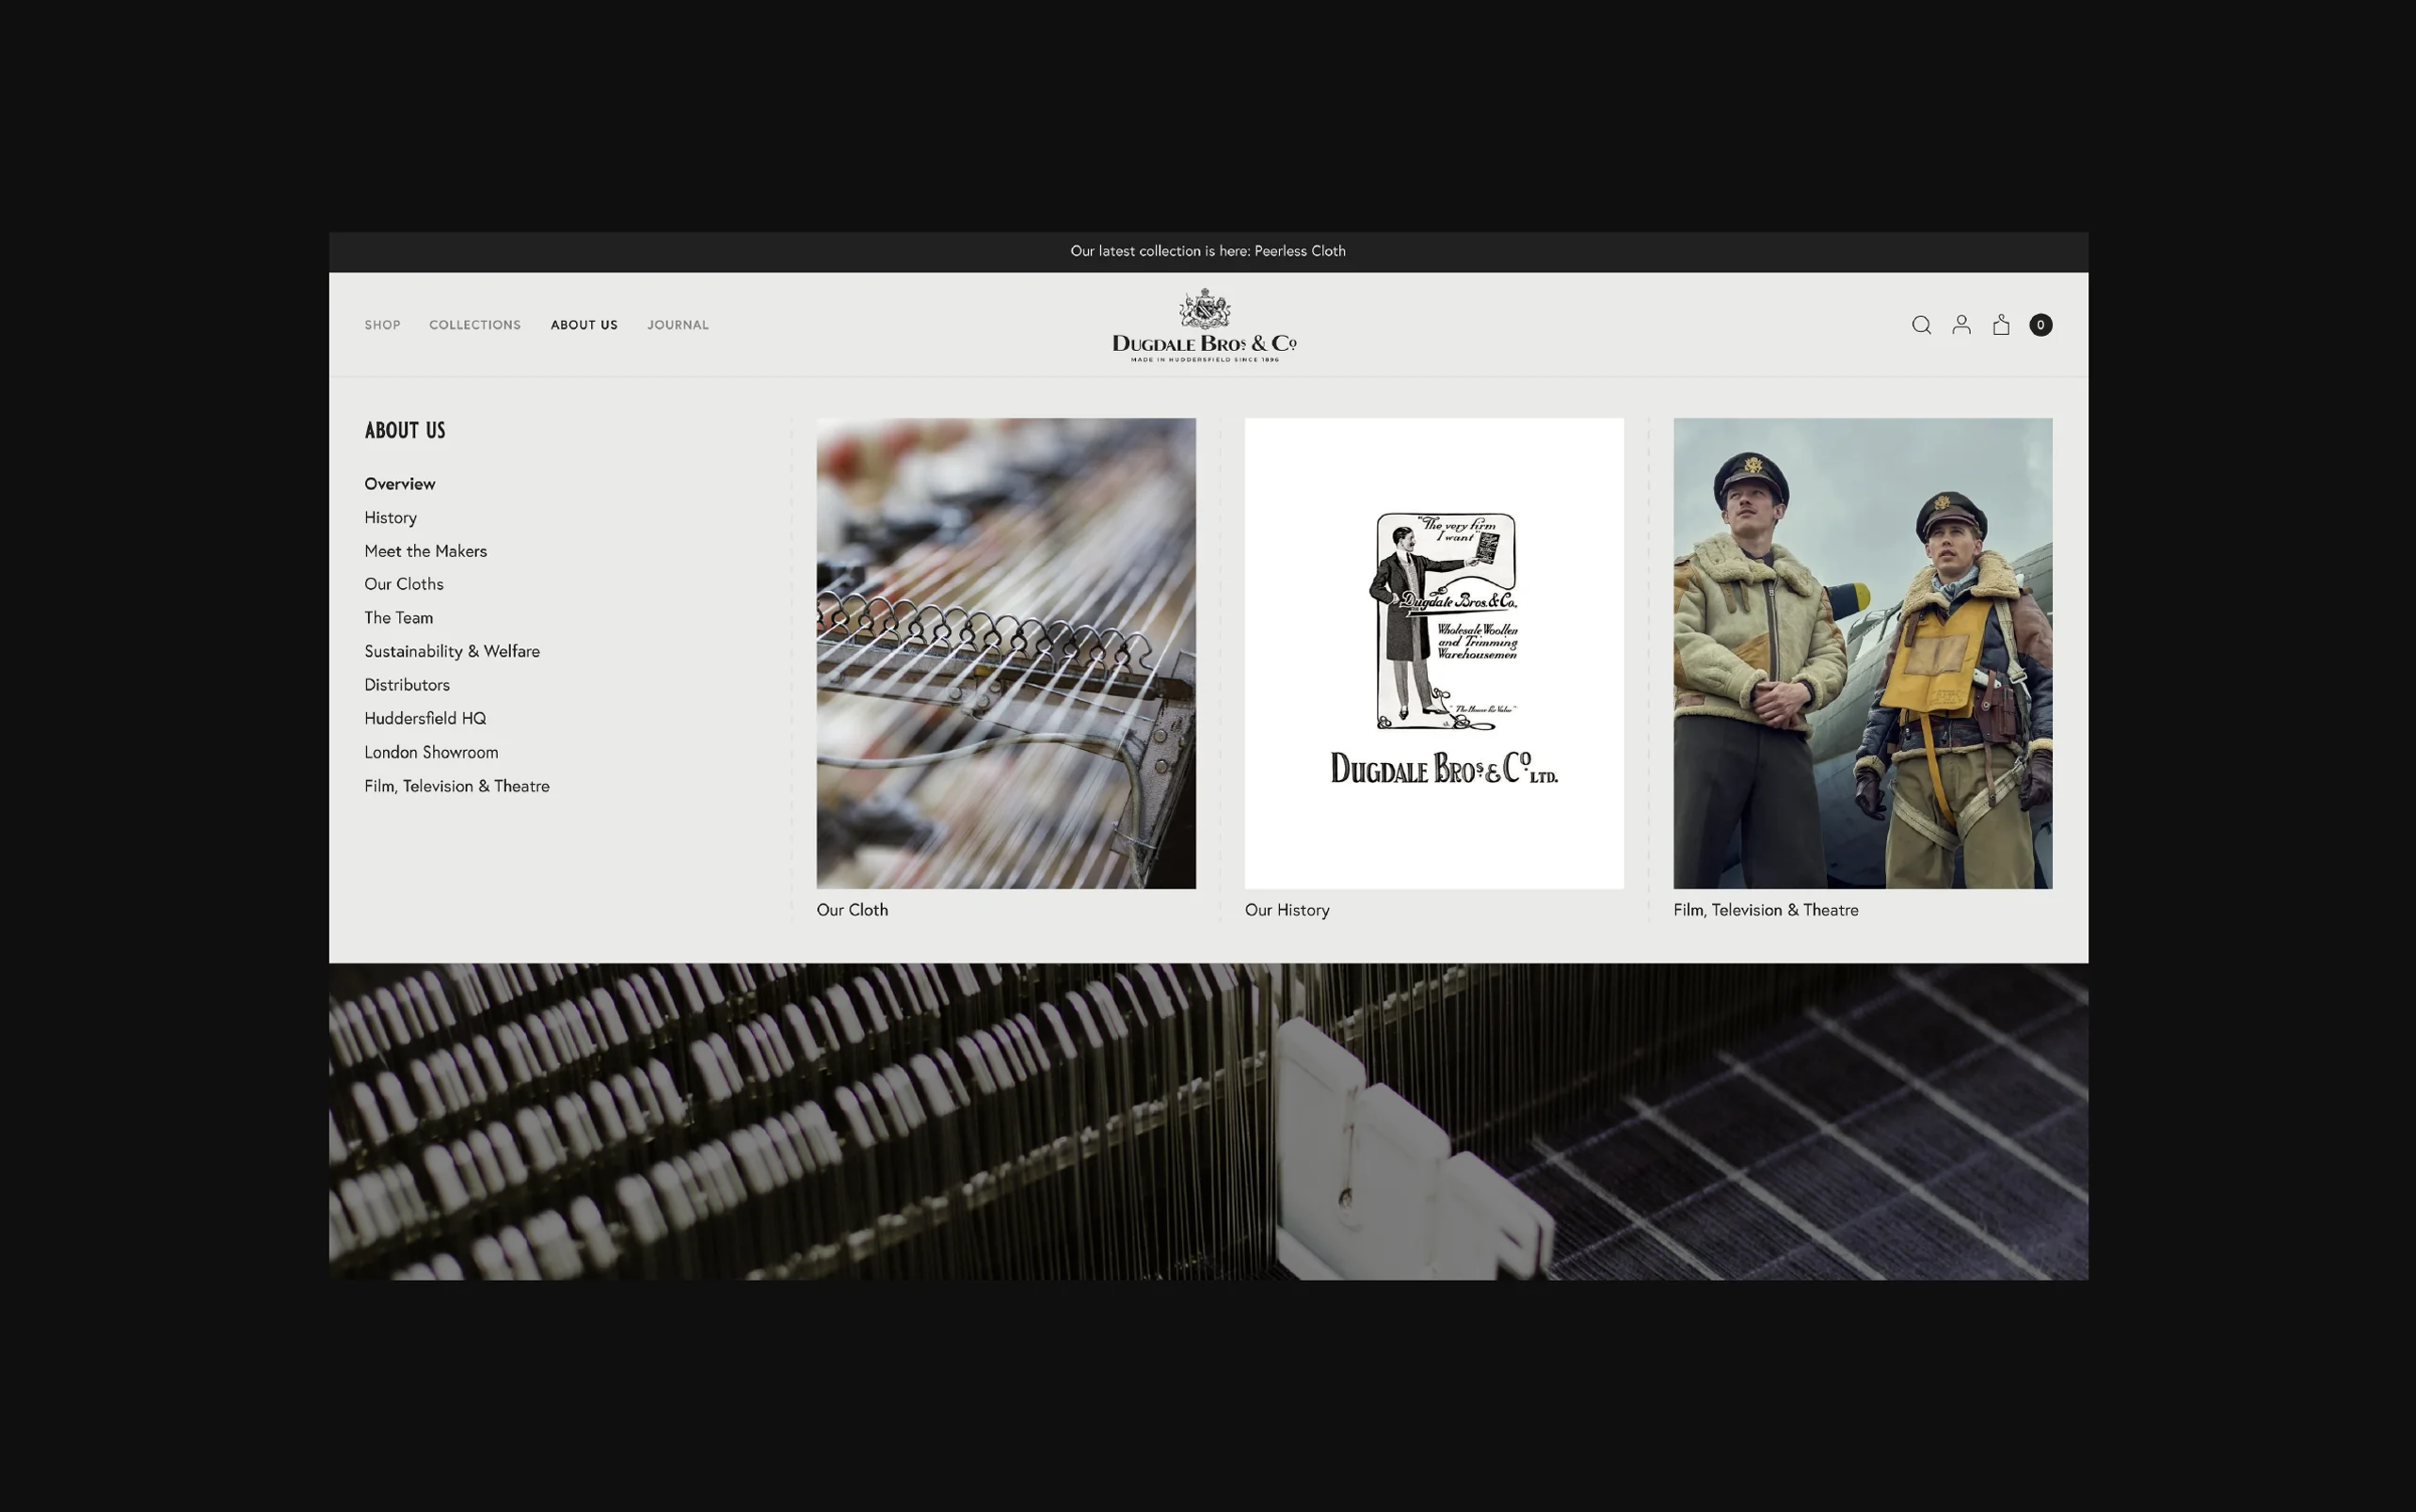The height and width of the screenshot is (1512, 2416).
Task: Click the user account icon
Action: (1961, 325)
